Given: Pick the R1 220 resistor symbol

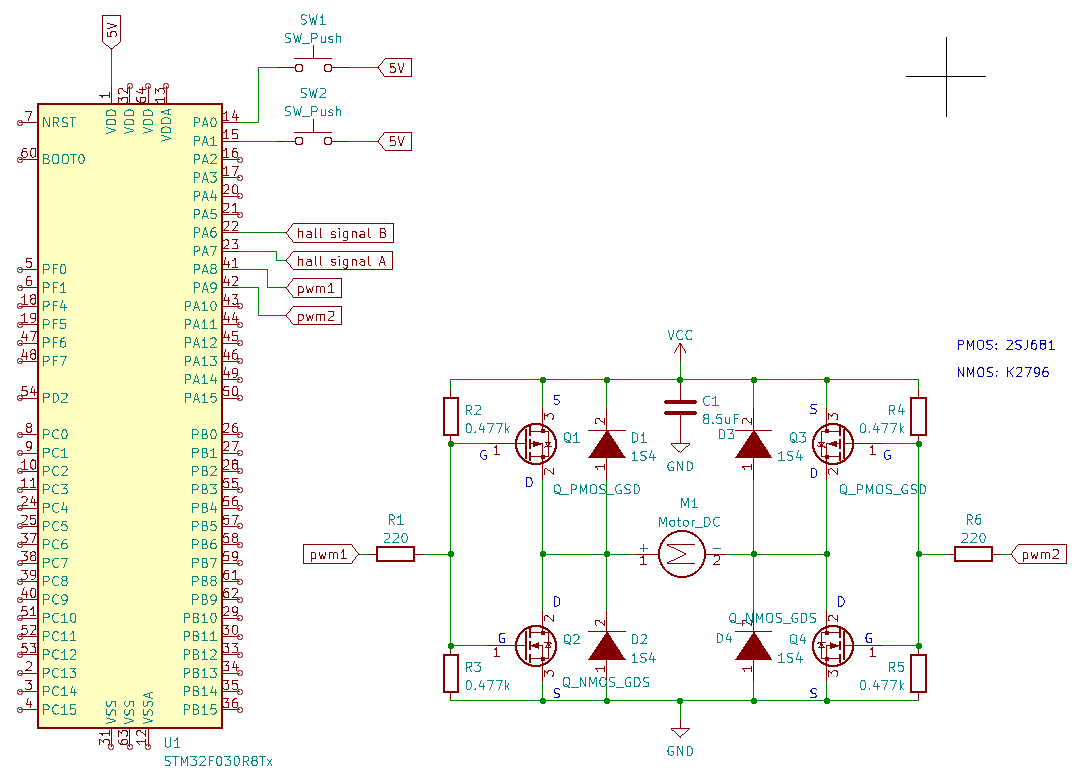Looking at the screenshot, I should pyautogui.click(x=395, y=554).
